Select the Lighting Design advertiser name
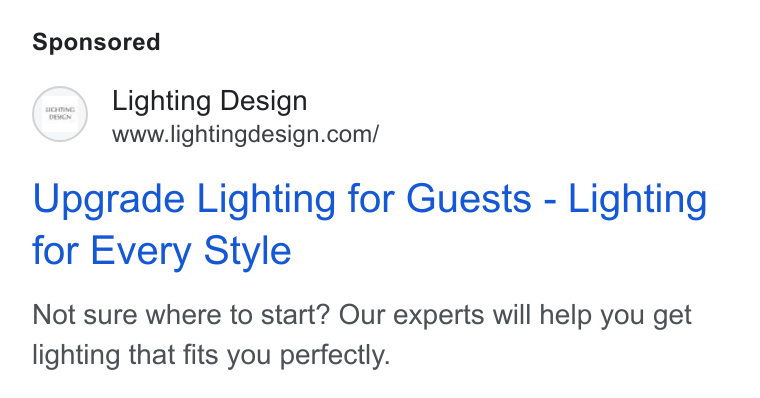Image resolution: width=760 pixels, height=398 pixels. (x=209, y=101)
